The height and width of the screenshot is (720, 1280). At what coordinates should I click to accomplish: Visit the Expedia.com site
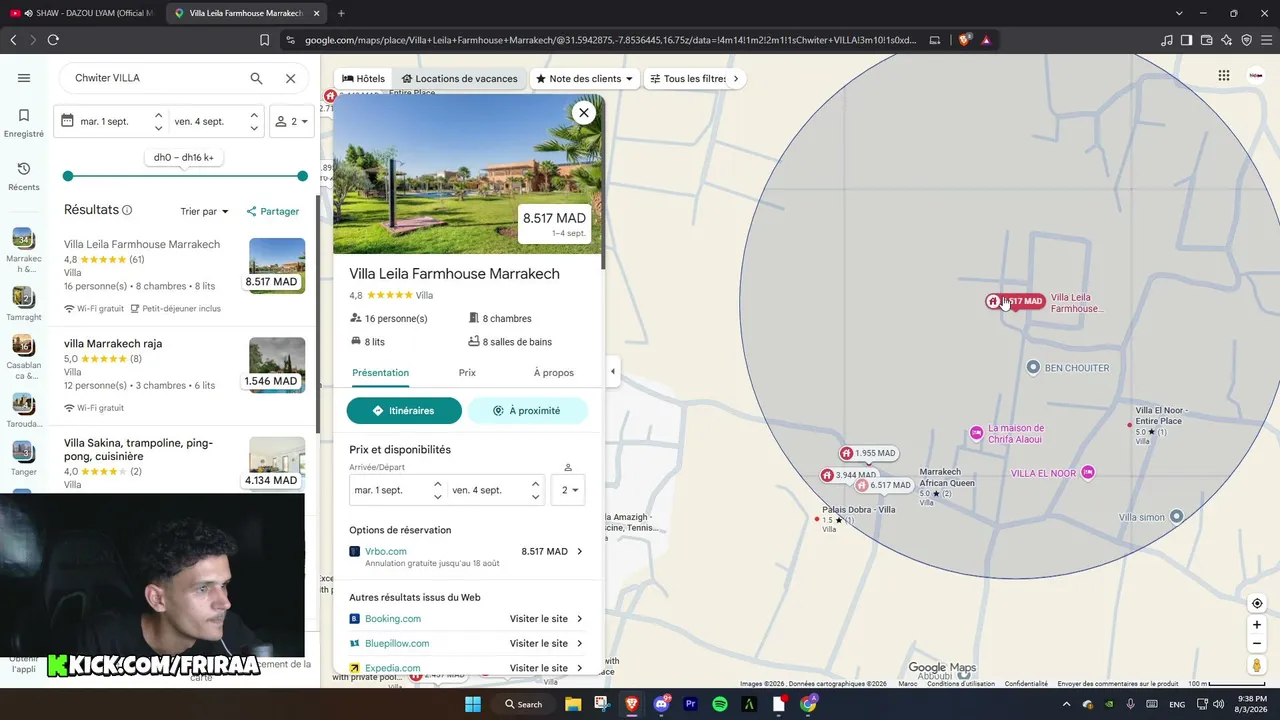tap(467, 668)
